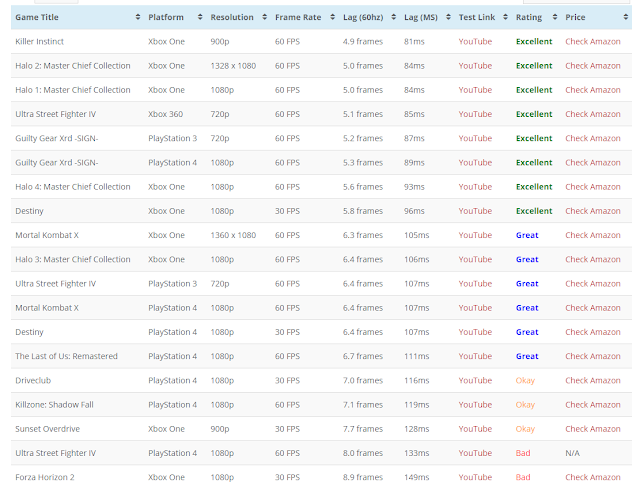Sort by Lag (60hz) column arrows
Image resolution: width=640 pixels, height=490 pixels.
click(x=393, y=17)
